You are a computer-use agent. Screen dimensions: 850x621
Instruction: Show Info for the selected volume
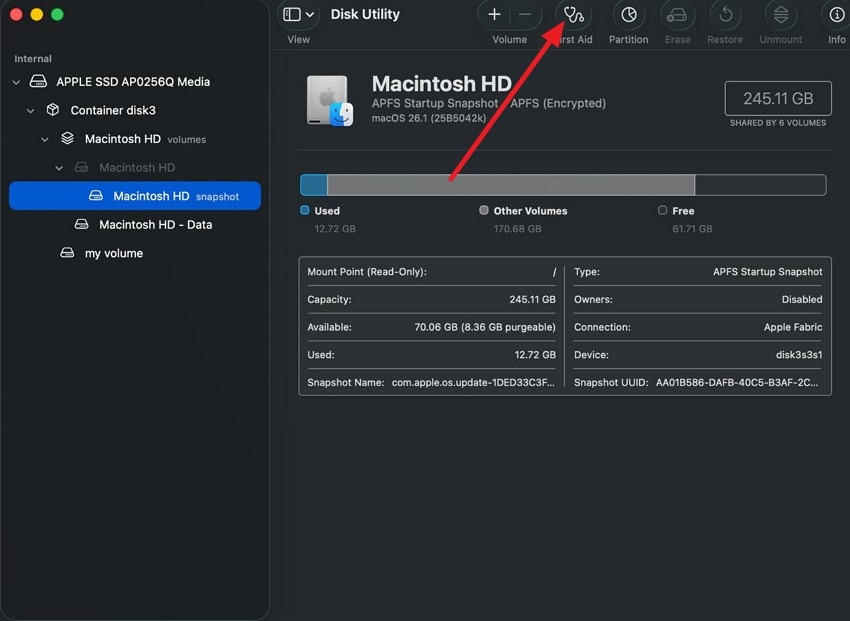coord(836,14)
